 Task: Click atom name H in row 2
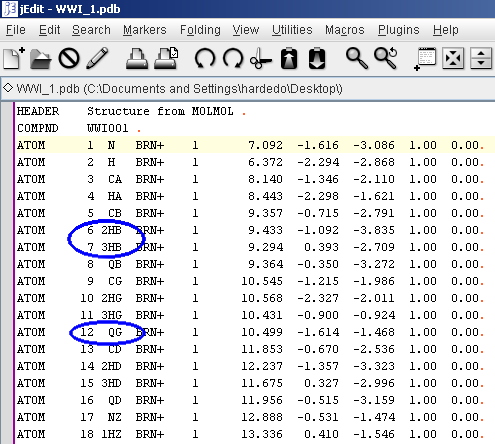111,162
